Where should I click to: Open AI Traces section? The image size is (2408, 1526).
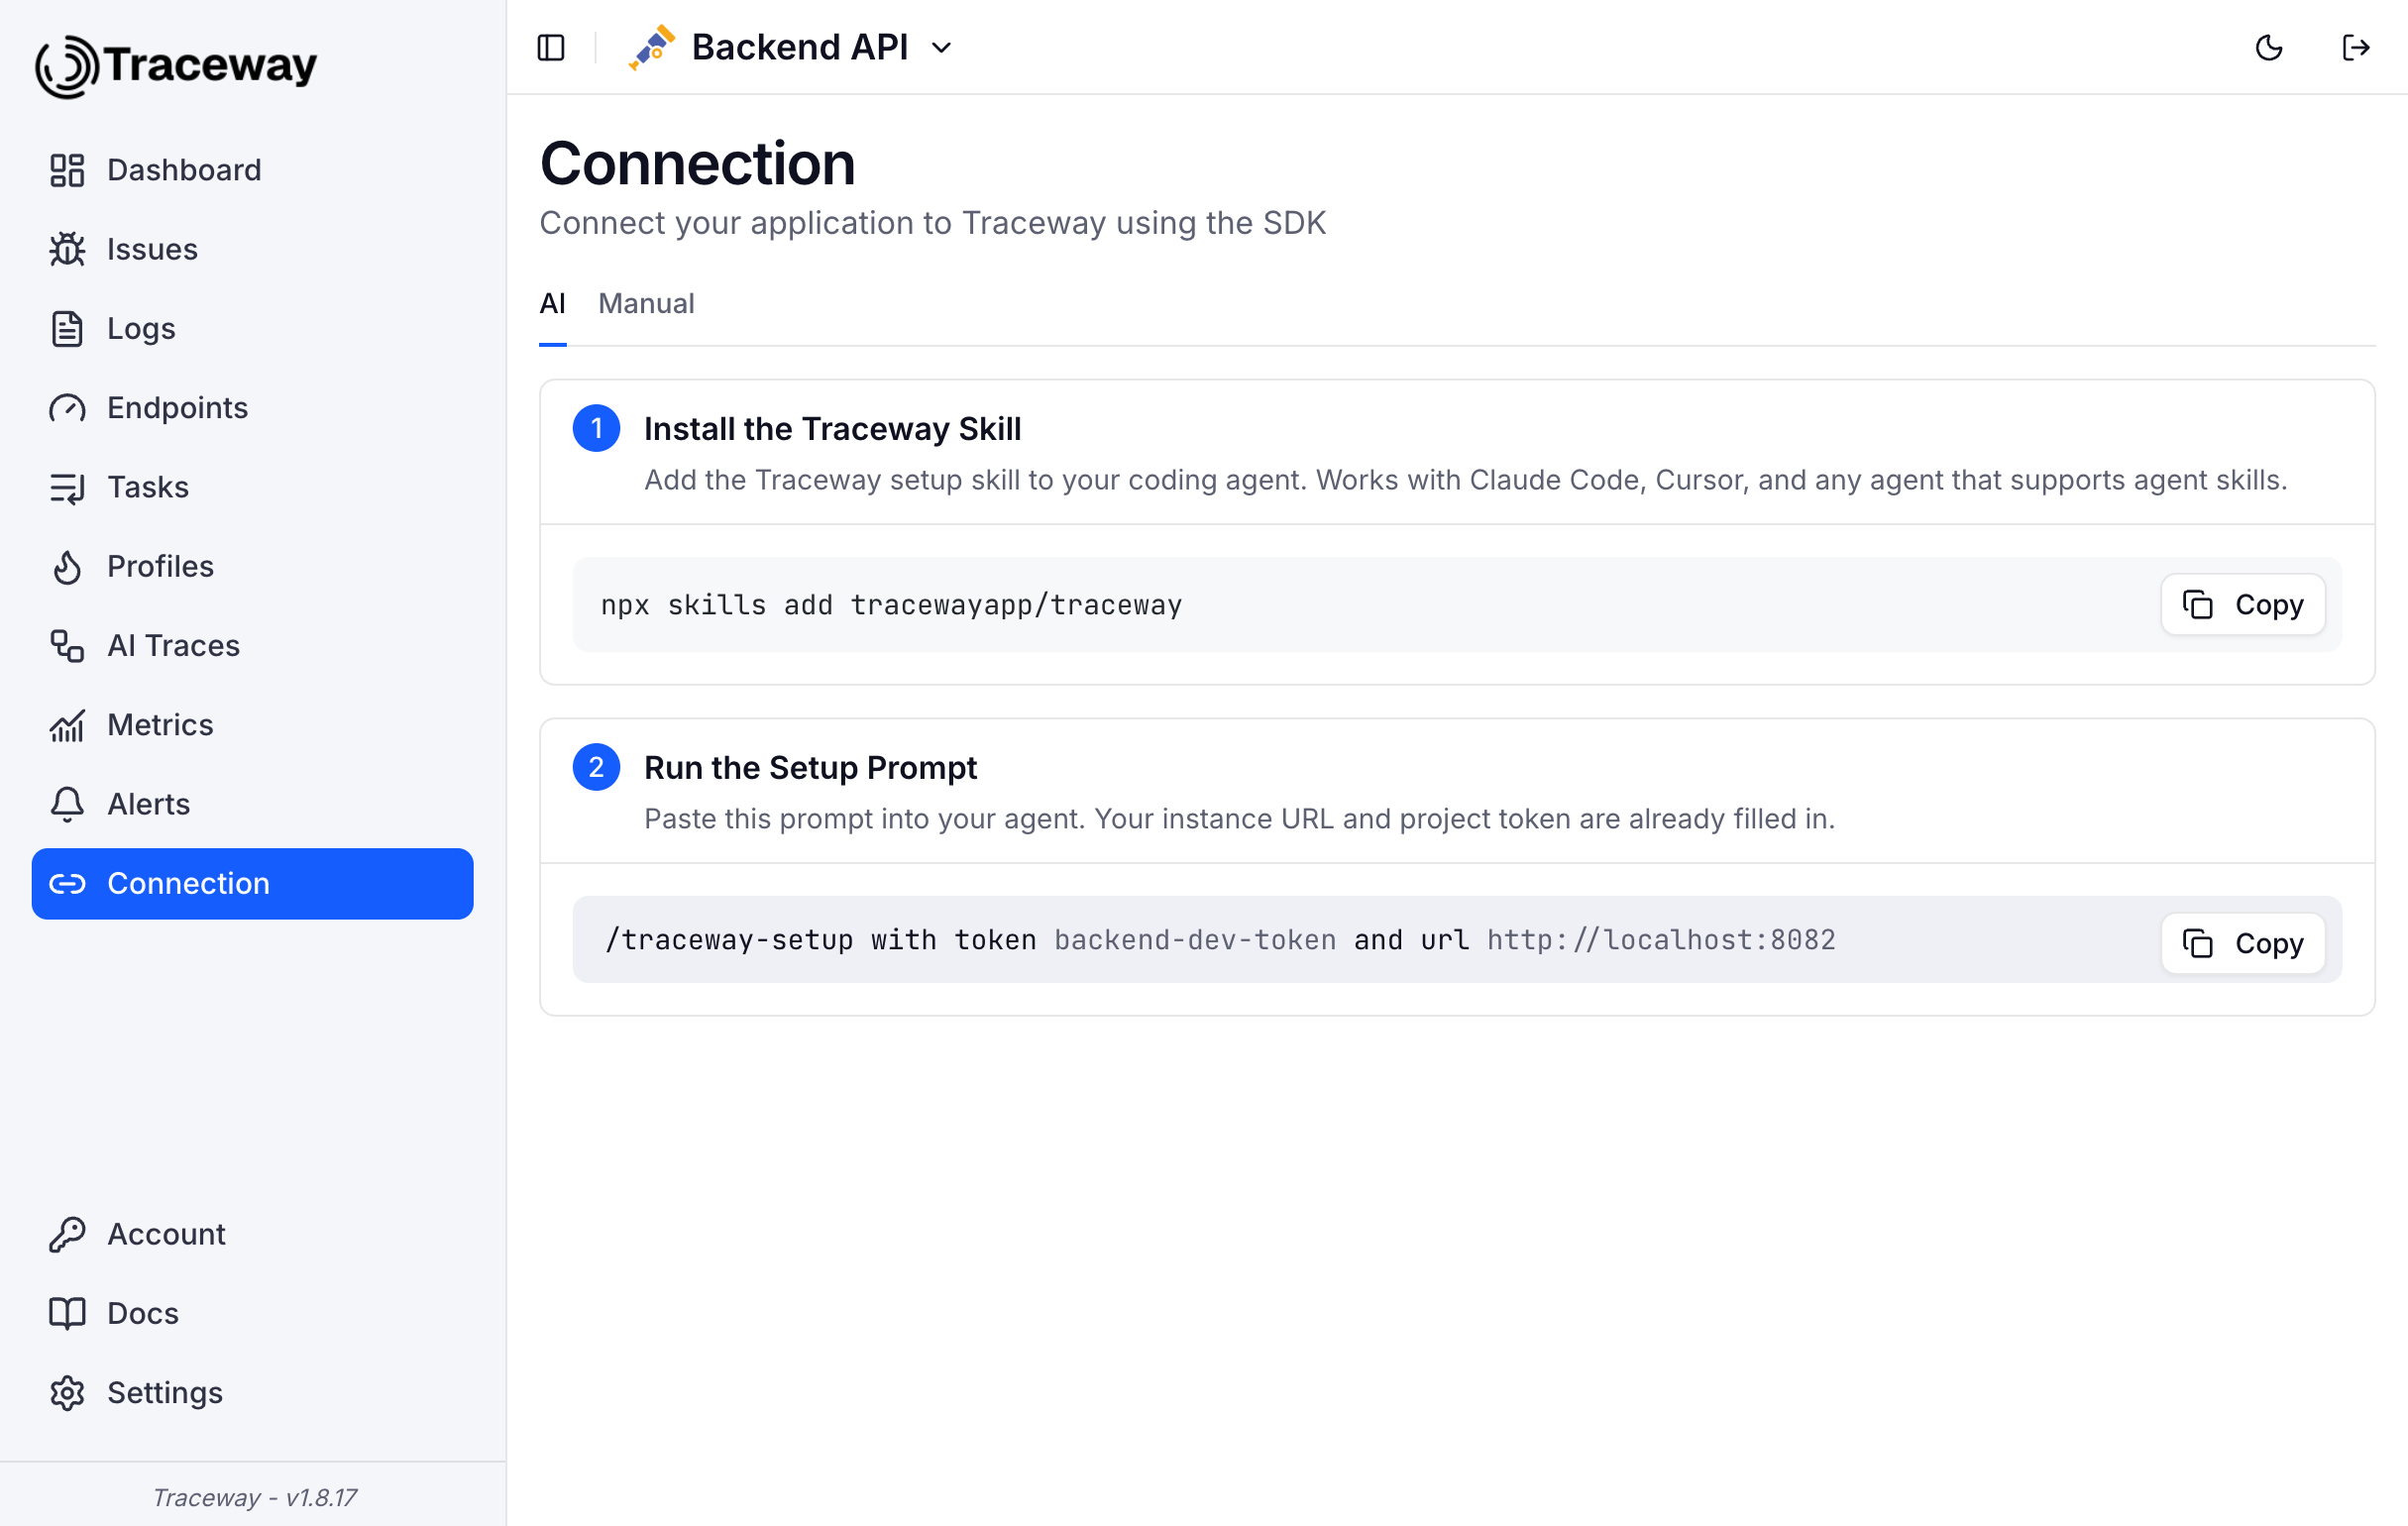pyautogui.click(x=252, y=646)
